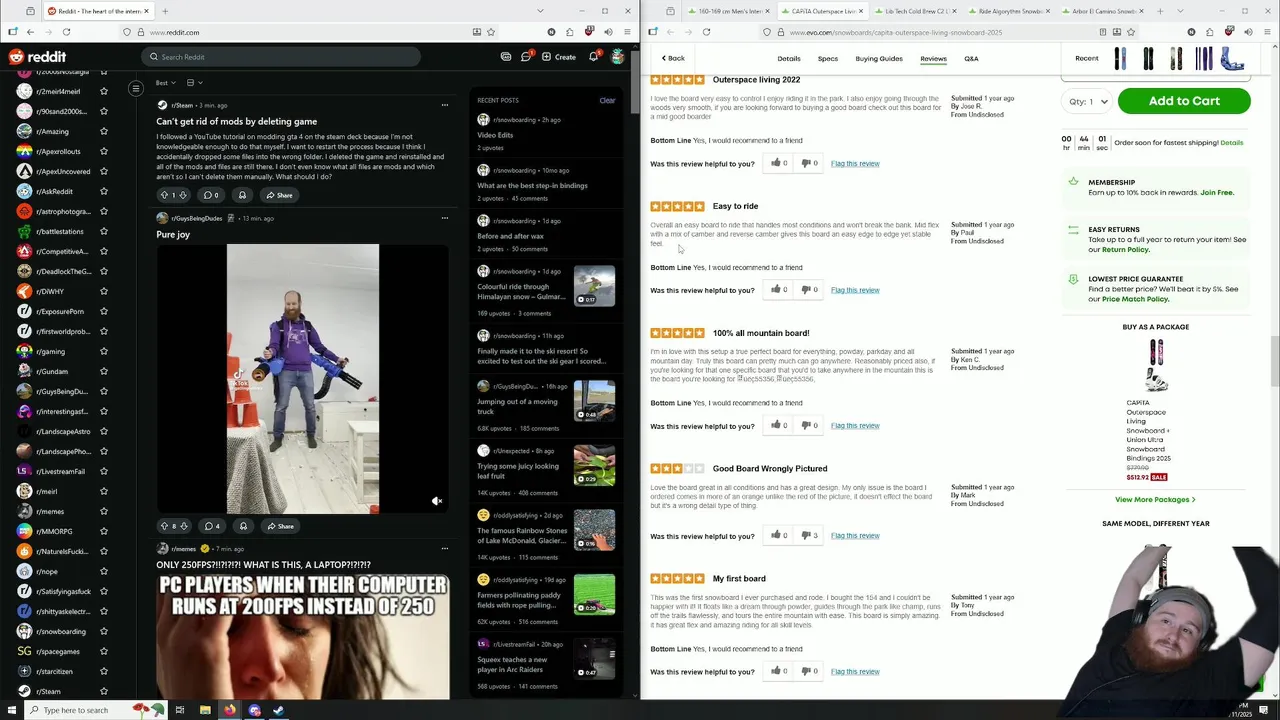Give award on the Steam mods post
This screenshot has width=1280, height=720.
click(242, 195)
